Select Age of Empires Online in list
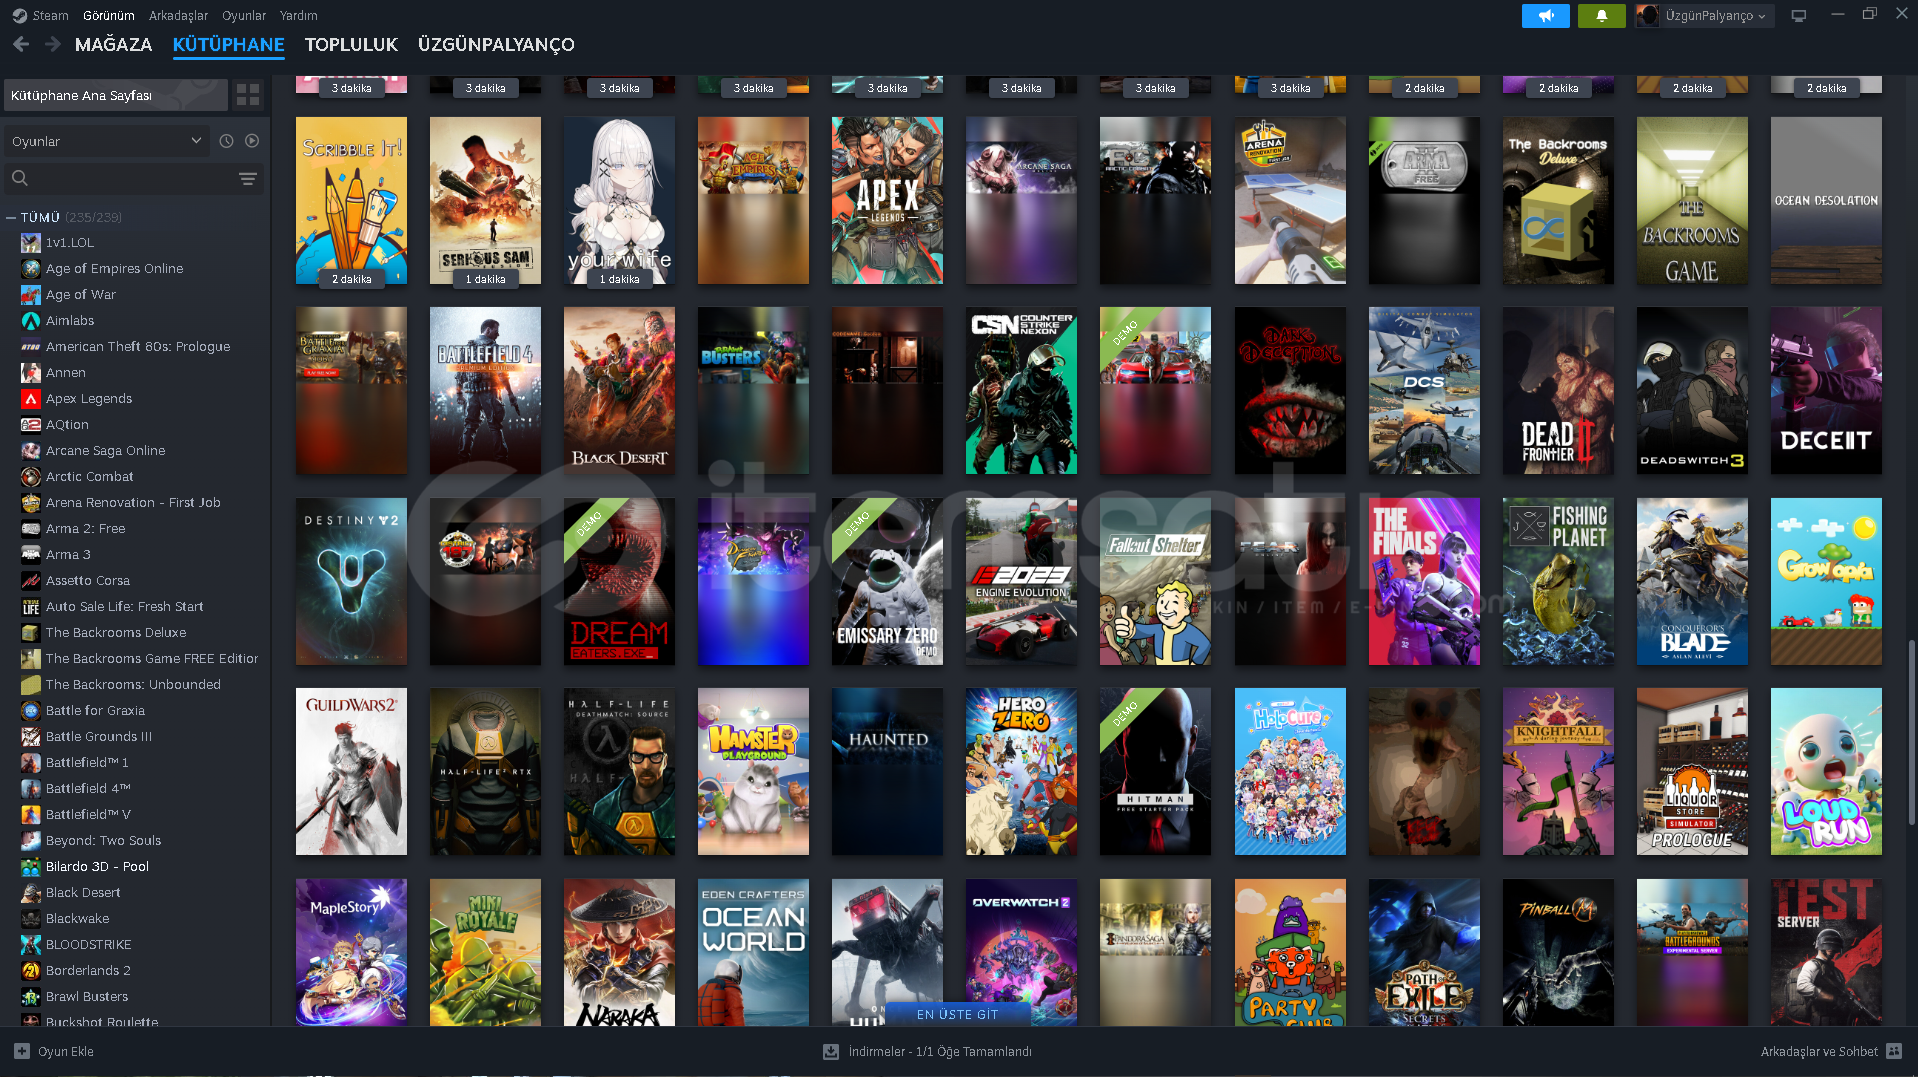The image size is (1918, 1077). 114,269
